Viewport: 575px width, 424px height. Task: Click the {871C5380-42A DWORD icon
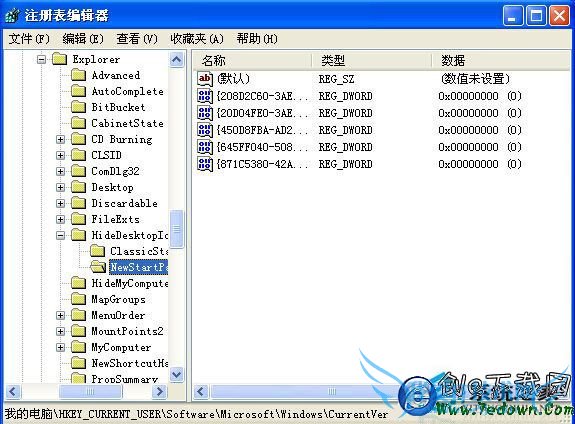pyautogui.click(x=205, y=164)
